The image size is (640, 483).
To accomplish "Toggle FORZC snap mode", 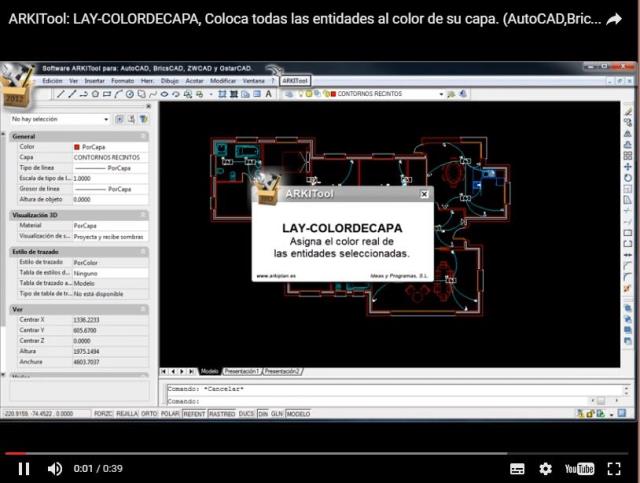I will pos(103,414).
